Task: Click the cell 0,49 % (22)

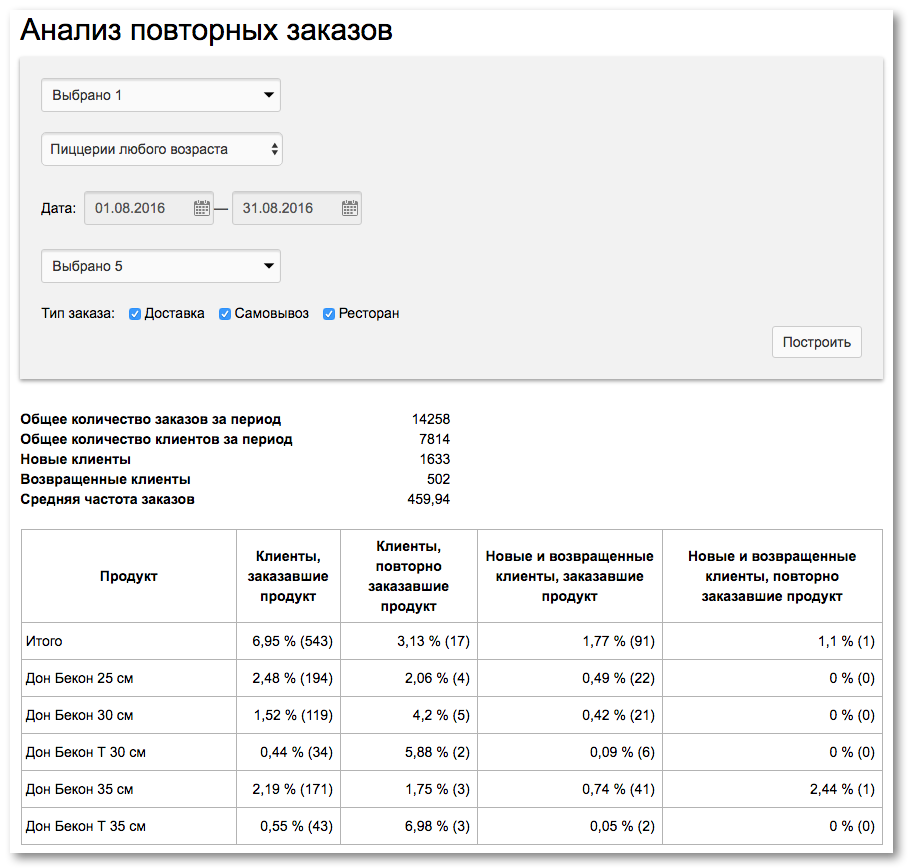Action: point(570,678)
